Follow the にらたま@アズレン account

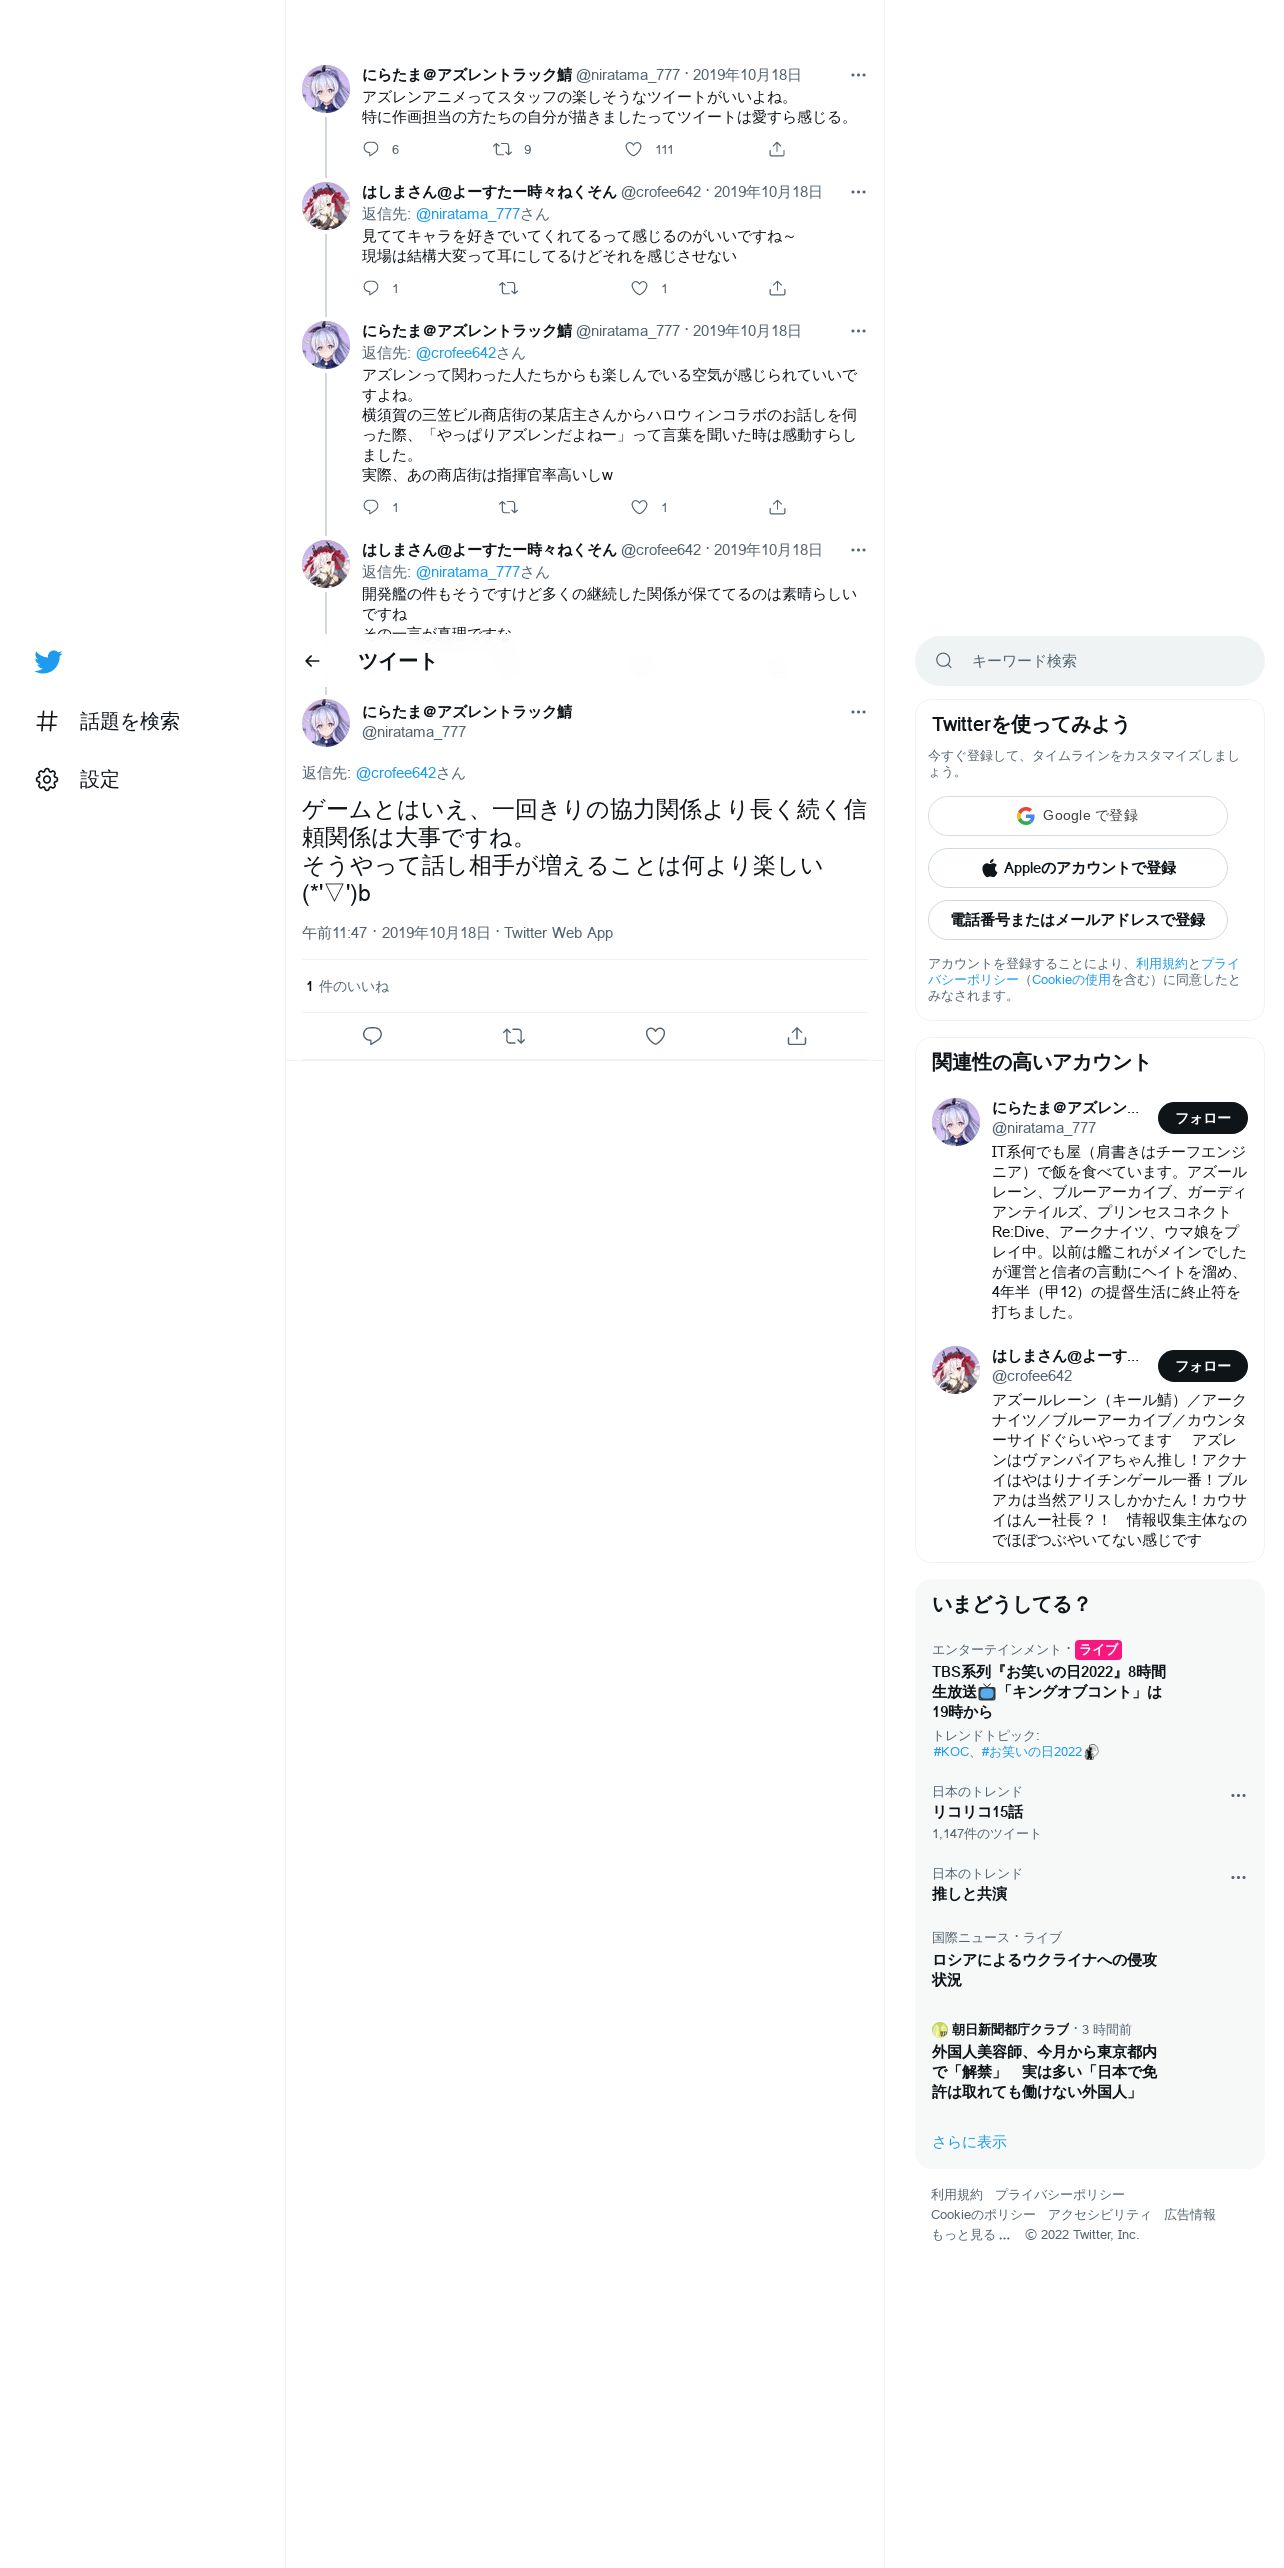click(1203, 1118)
